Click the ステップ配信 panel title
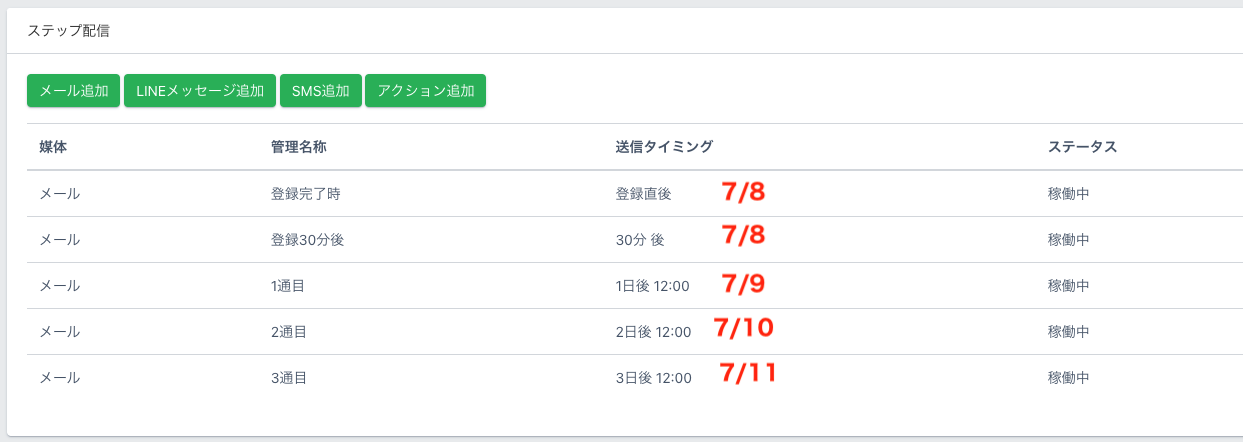 (68, 31)
